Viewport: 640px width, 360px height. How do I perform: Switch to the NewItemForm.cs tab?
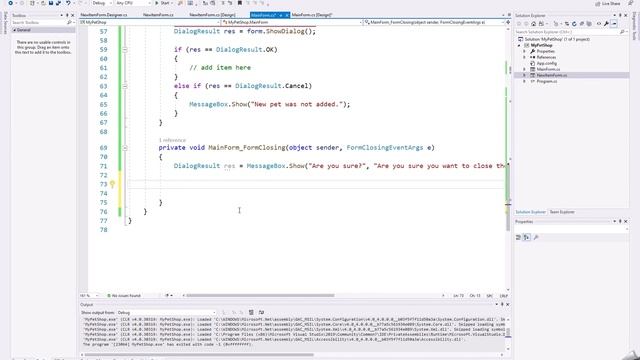tap(158, 15)
